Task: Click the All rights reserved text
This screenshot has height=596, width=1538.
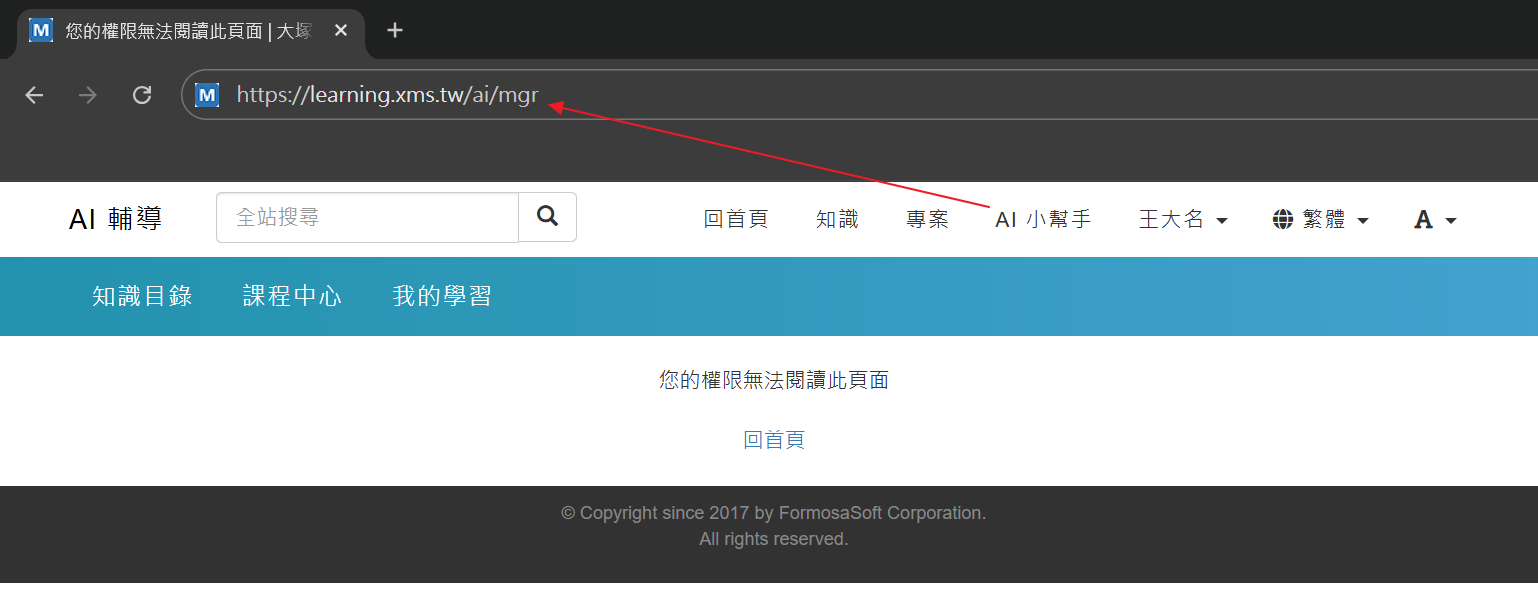Action: click(x=774, y=539)
